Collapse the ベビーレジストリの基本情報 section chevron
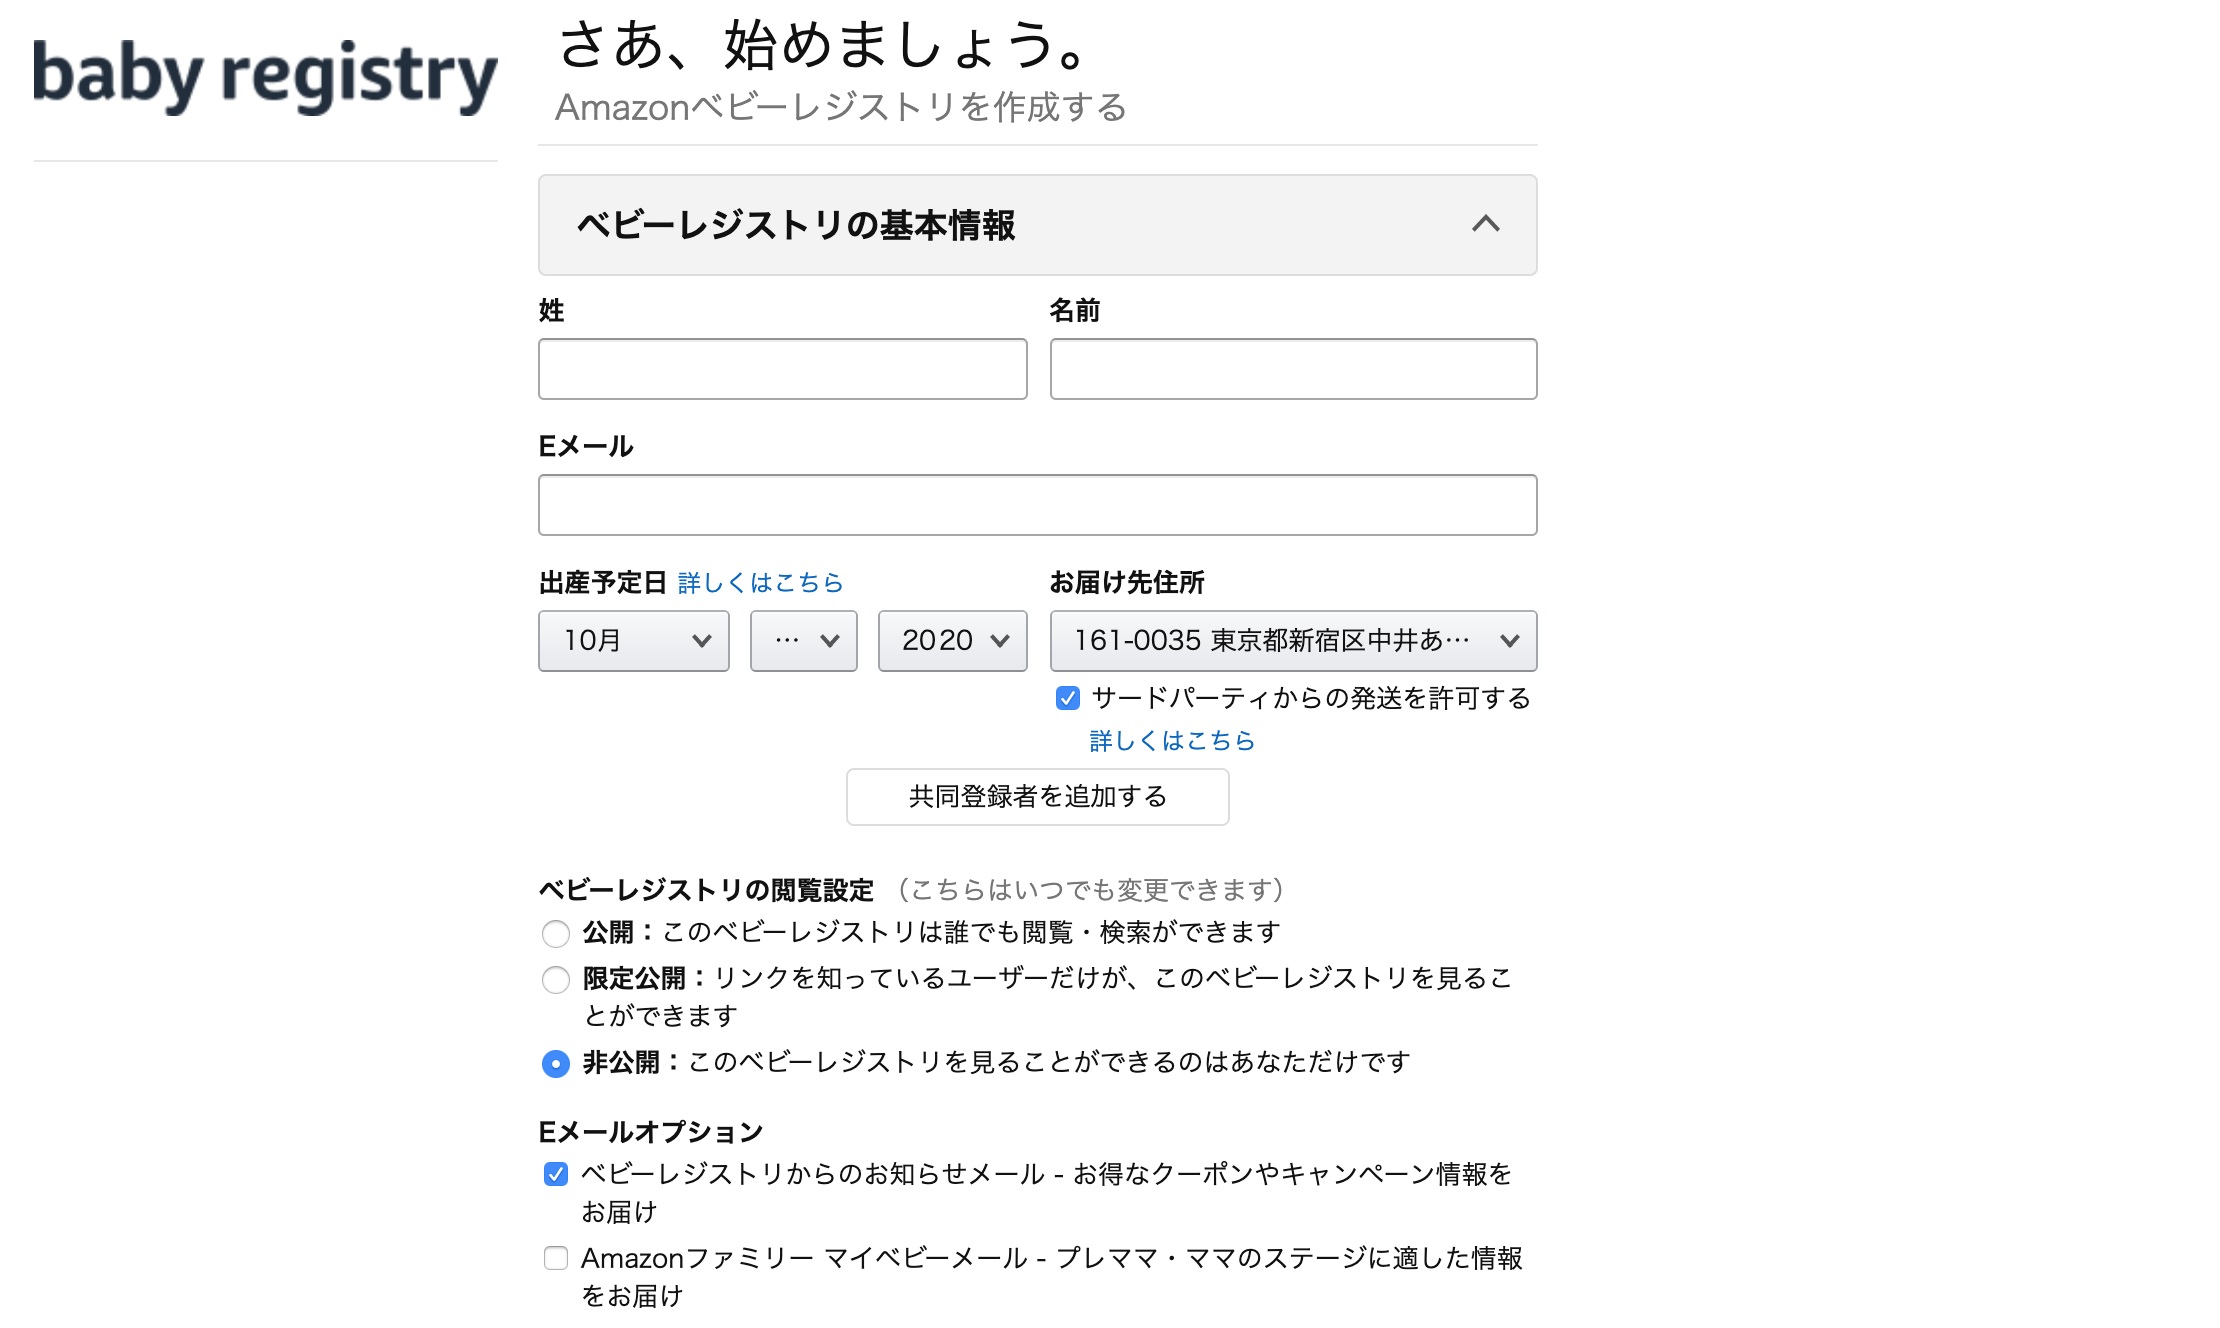Viewport: 2220px width, 1328px height. 1486,224
